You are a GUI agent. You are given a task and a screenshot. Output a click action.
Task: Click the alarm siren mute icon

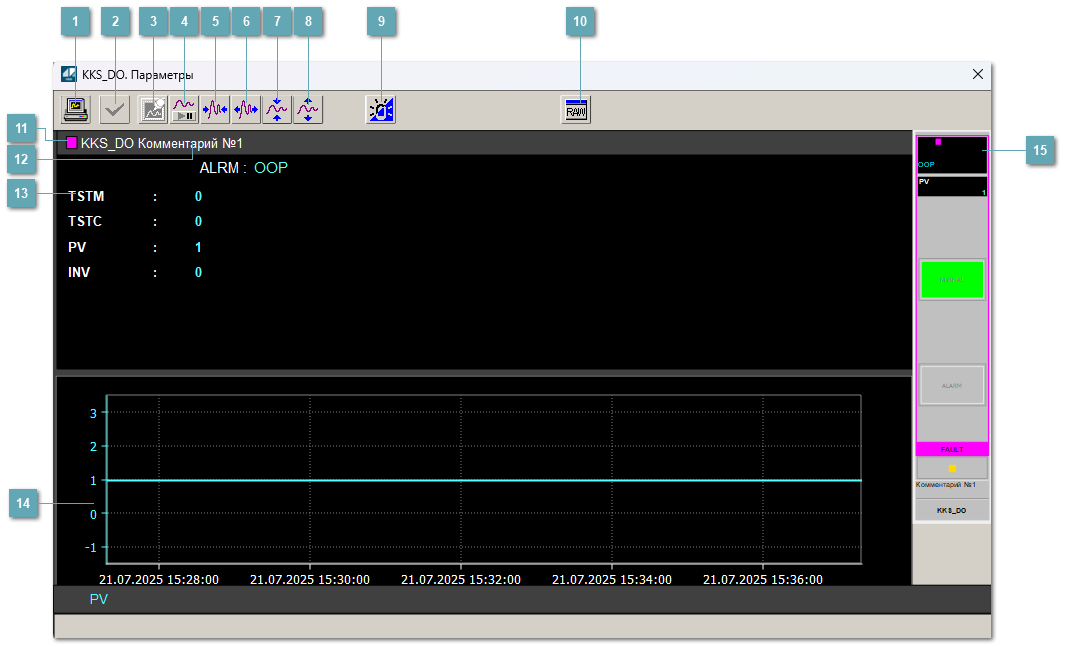[381, 110]
